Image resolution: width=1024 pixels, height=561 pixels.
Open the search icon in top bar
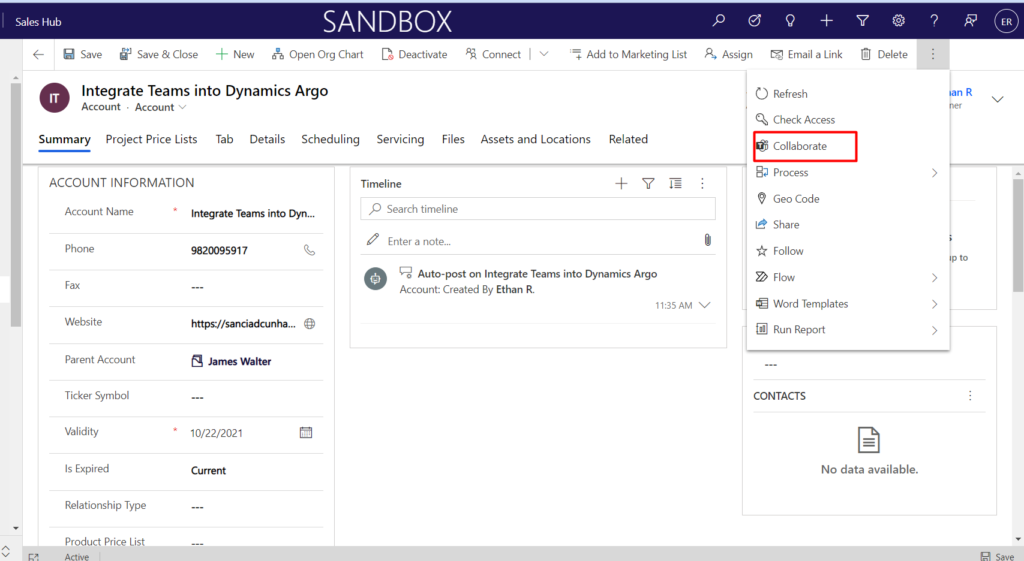718,21
